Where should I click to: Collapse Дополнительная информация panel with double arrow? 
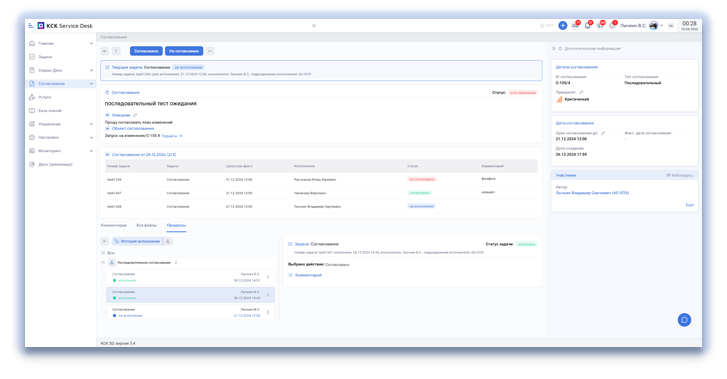click(554, 48)
